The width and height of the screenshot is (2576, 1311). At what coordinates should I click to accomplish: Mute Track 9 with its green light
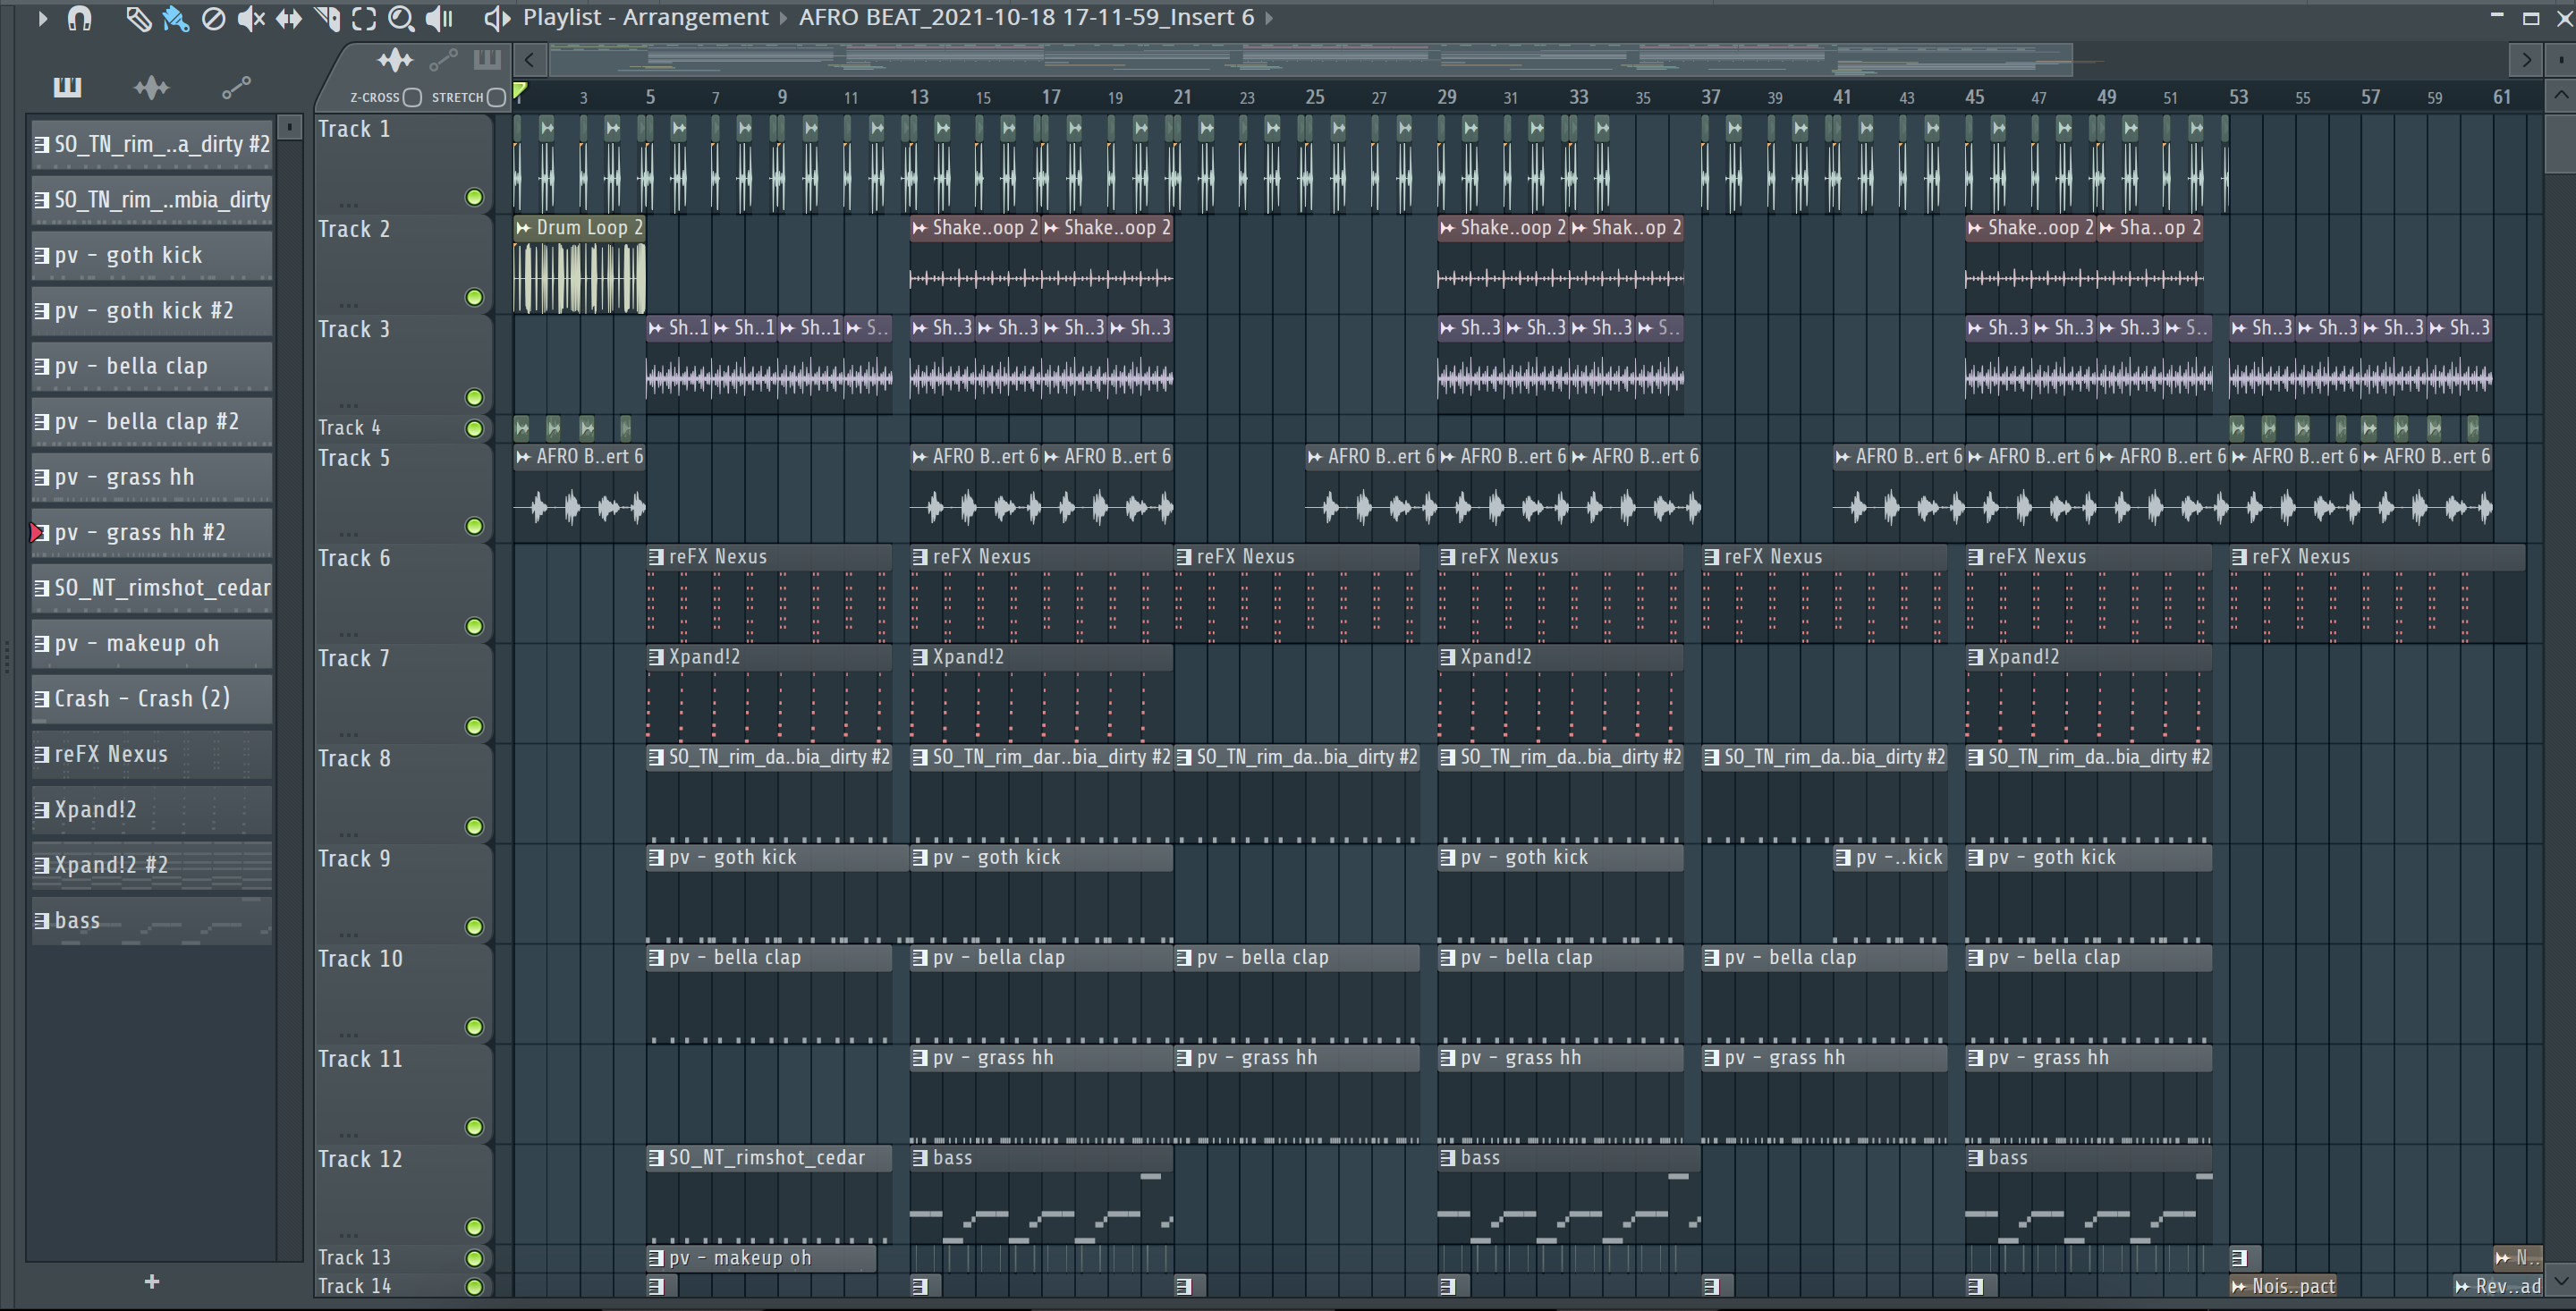pyautogui.click(x=474, y=926)
